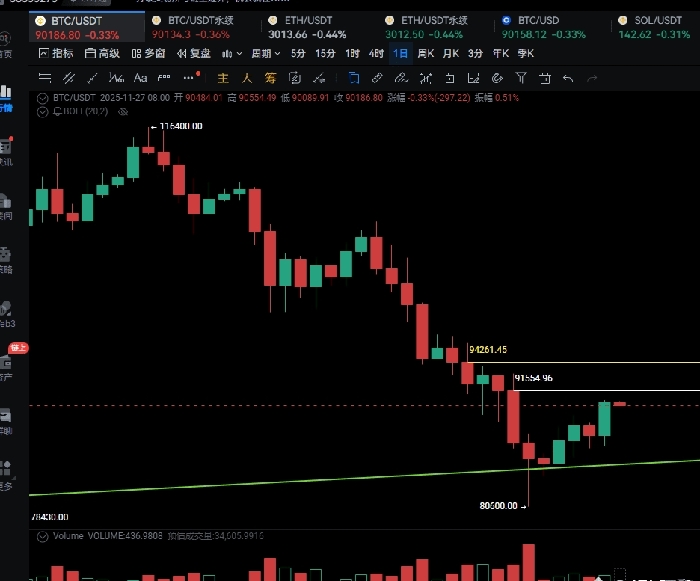
Task: Expand the Volume indicator chevron
Action: (x=42, y=537)
